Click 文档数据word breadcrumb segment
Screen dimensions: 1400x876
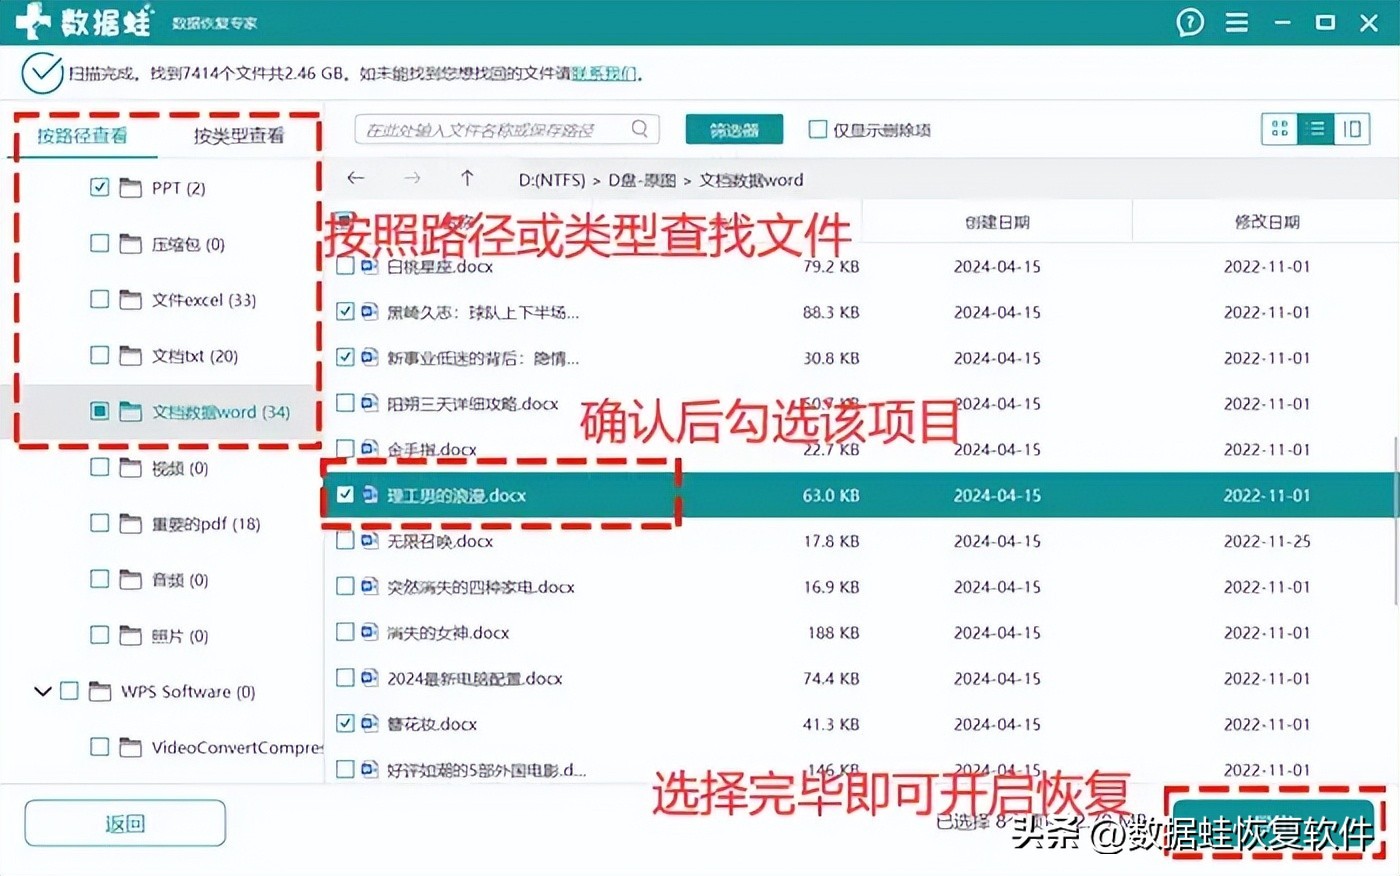(x=751, y=180)
